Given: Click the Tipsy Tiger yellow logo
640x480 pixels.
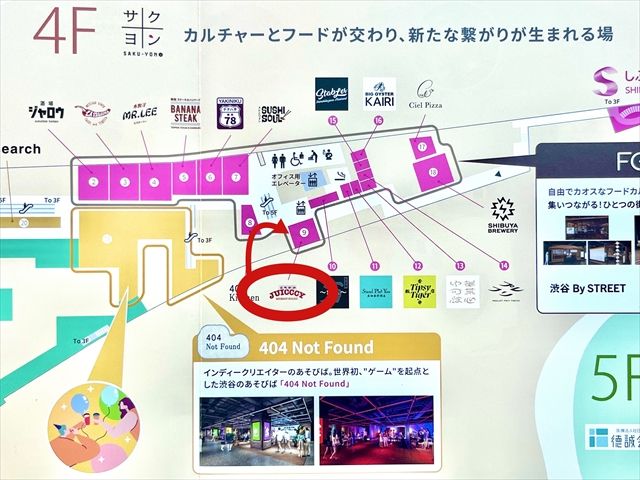Looking at the screenshot, I should click(x=420, y=290).
